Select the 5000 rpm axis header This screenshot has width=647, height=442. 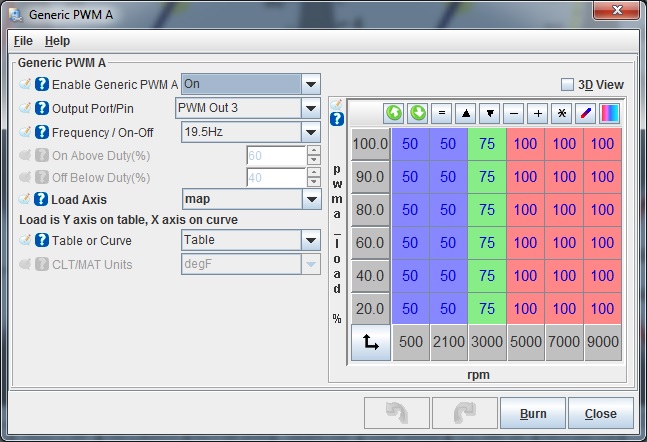click(x=526, y=342)
